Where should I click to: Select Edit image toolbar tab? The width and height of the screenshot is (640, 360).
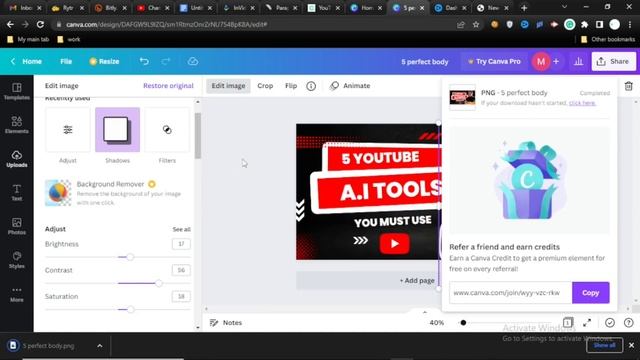[228, 86]
